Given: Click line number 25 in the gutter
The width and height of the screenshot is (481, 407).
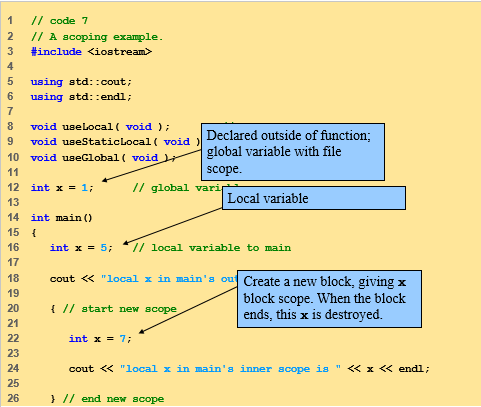Looking at the screenshot, I should [13, 383].
